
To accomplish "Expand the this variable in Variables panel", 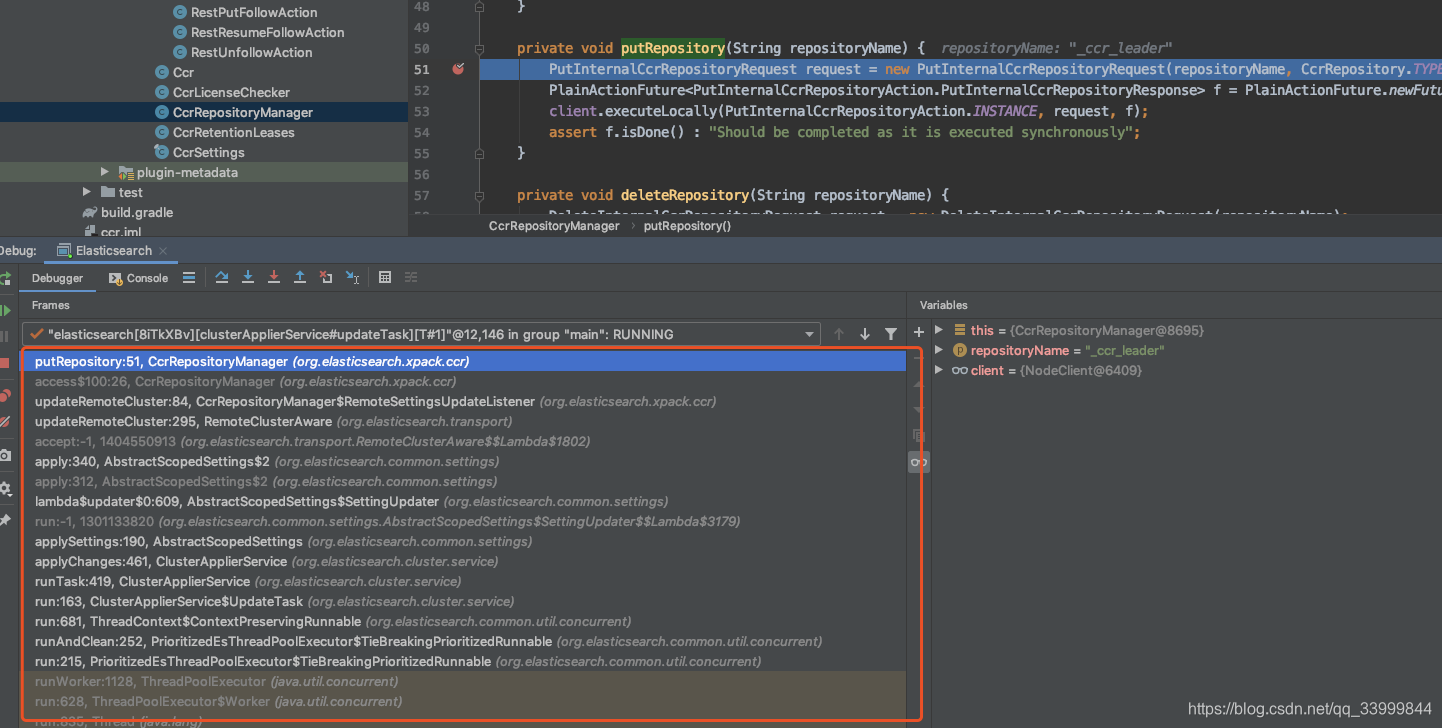I will (x=938, y=329).
